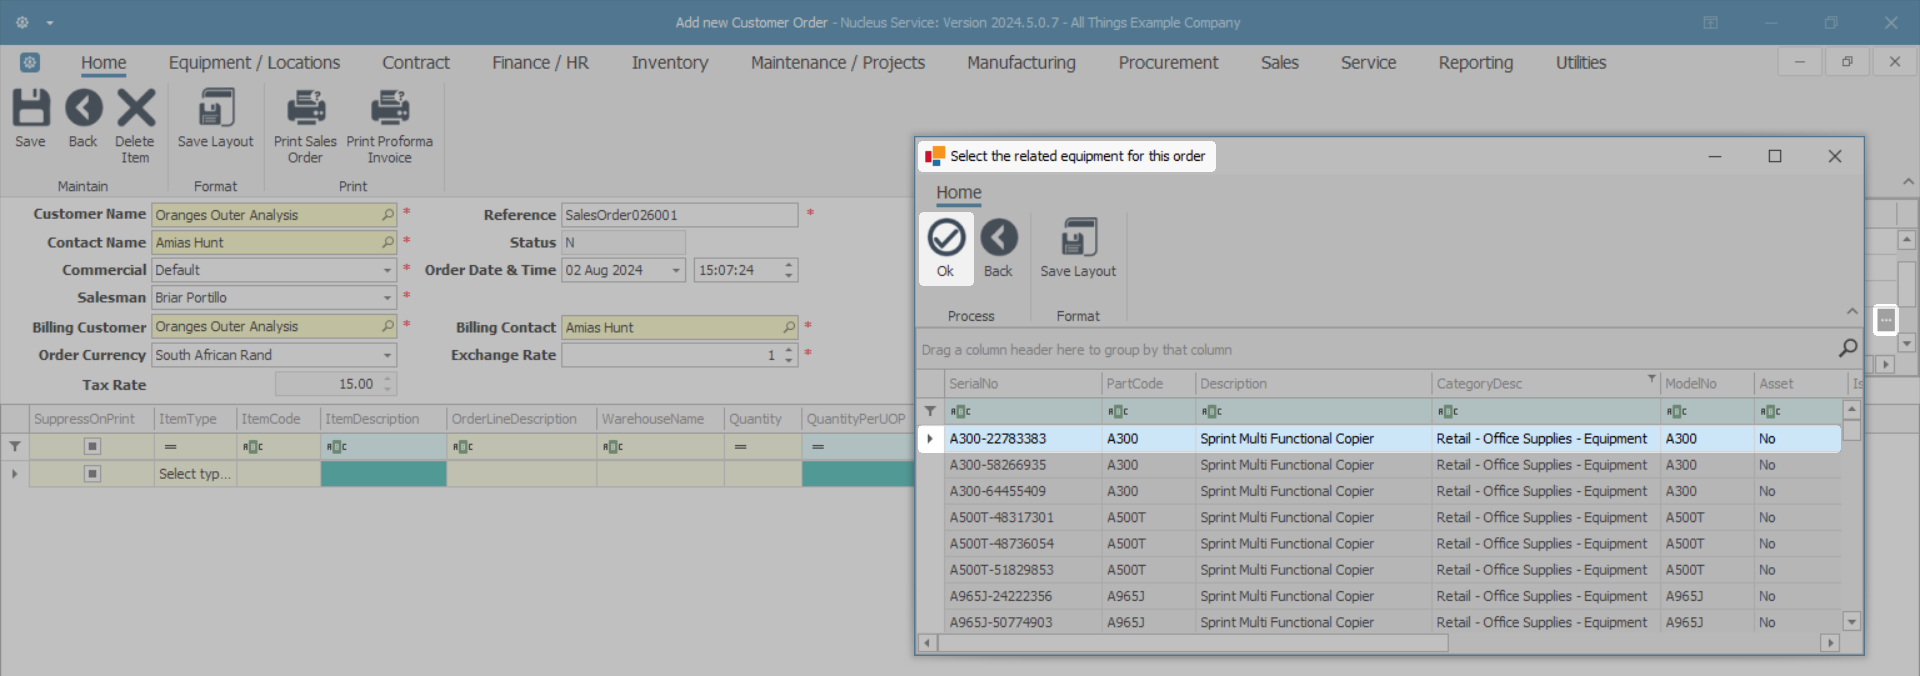Click the CategoryDesc column filter icon
This screenshot has width=1920, height=676.
coord(1651,378)
